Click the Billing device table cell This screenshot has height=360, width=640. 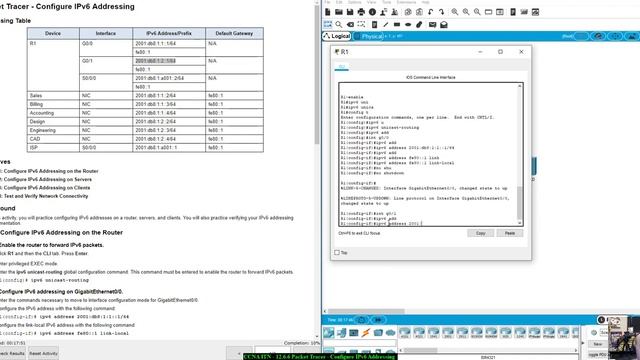pos(53,104)
